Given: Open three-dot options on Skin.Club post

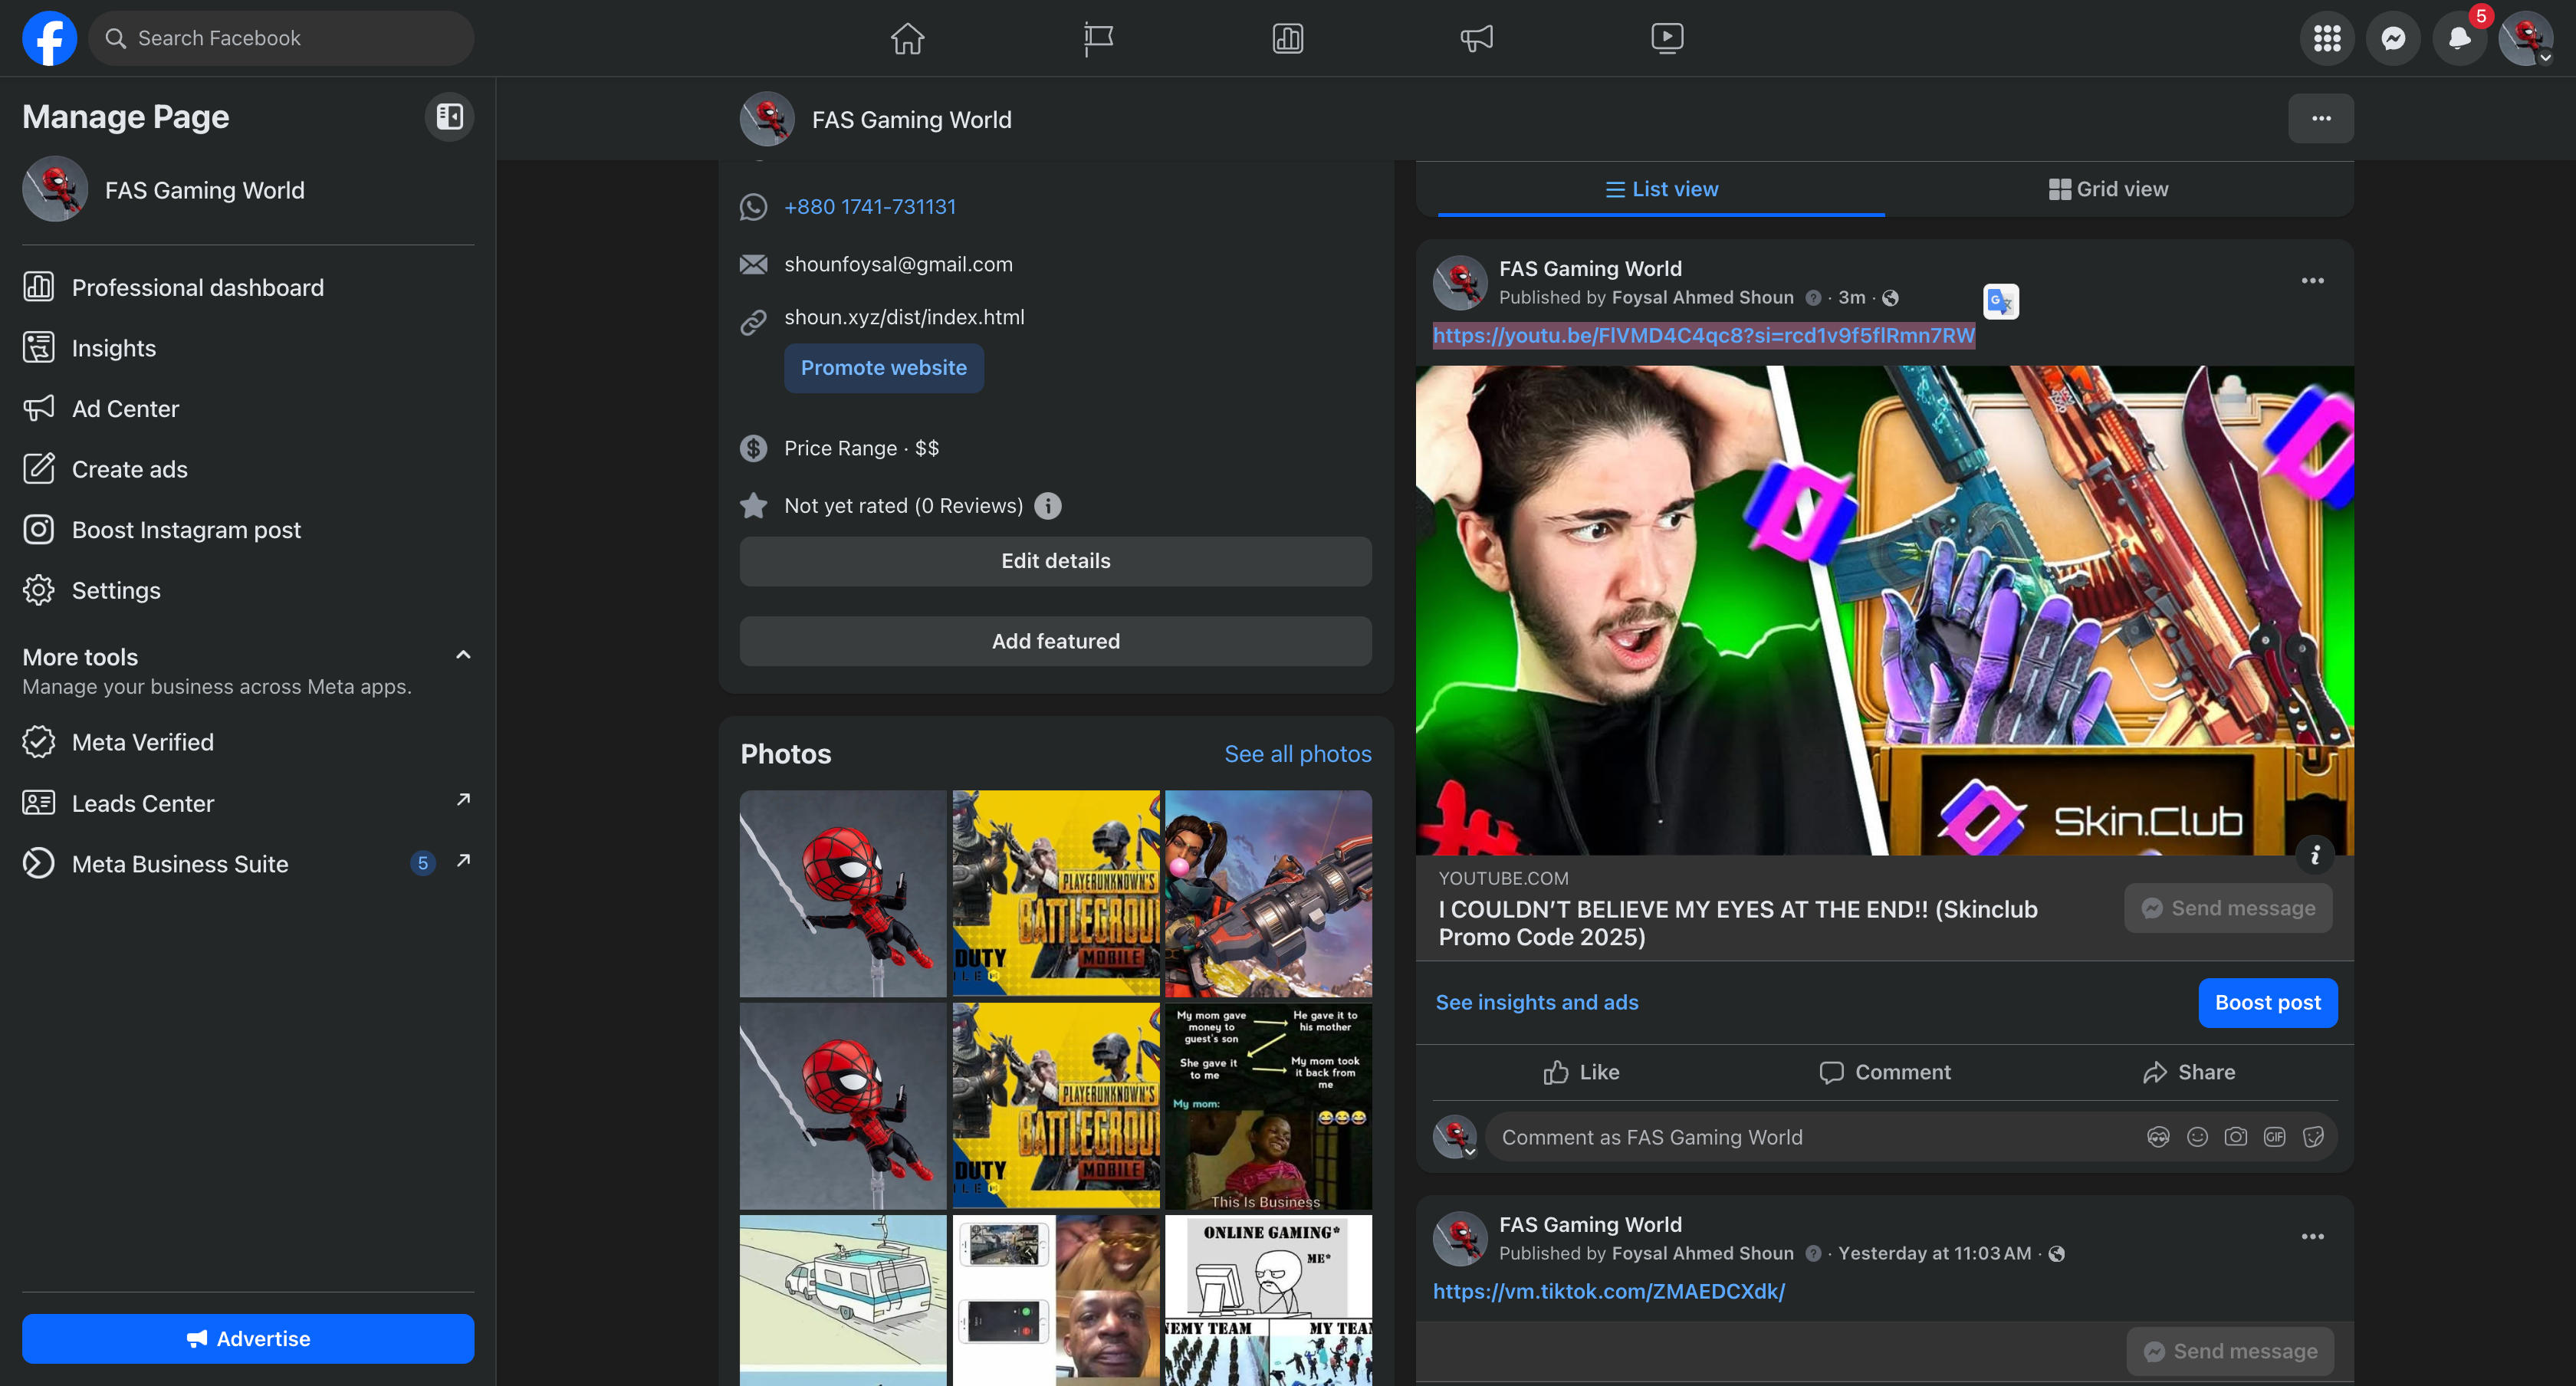Looking at the screenshot, I should click(x=2312, y=281).
